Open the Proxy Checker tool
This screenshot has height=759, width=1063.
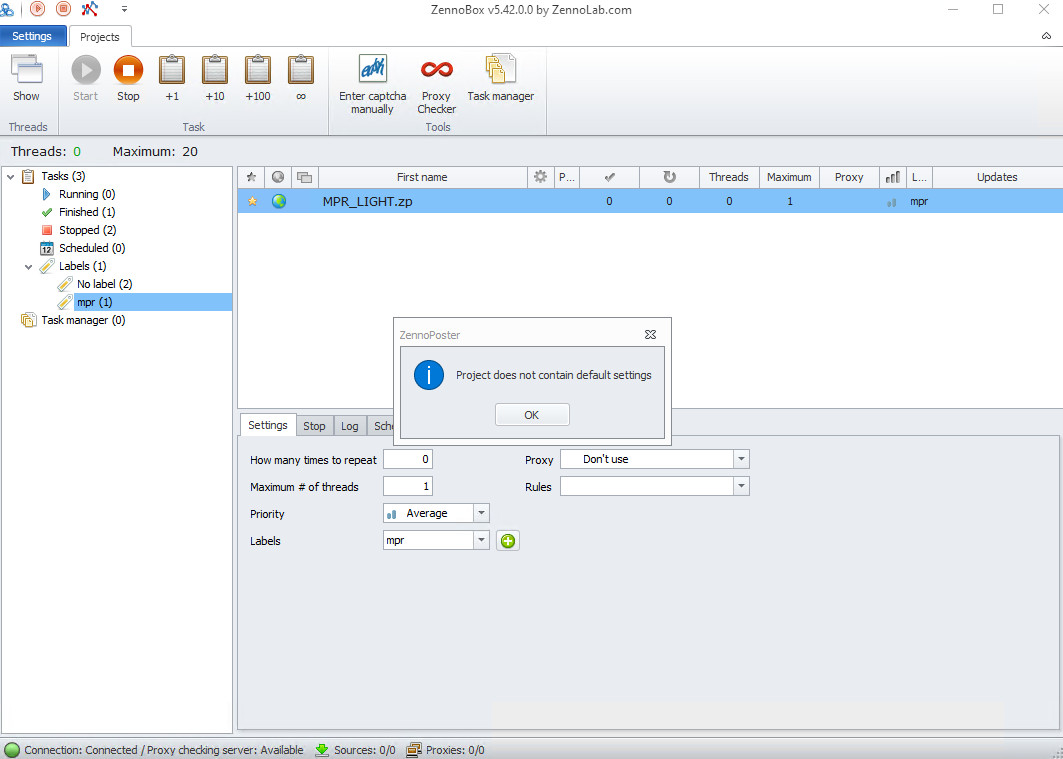pyautogui.click(x=436, y=71)
